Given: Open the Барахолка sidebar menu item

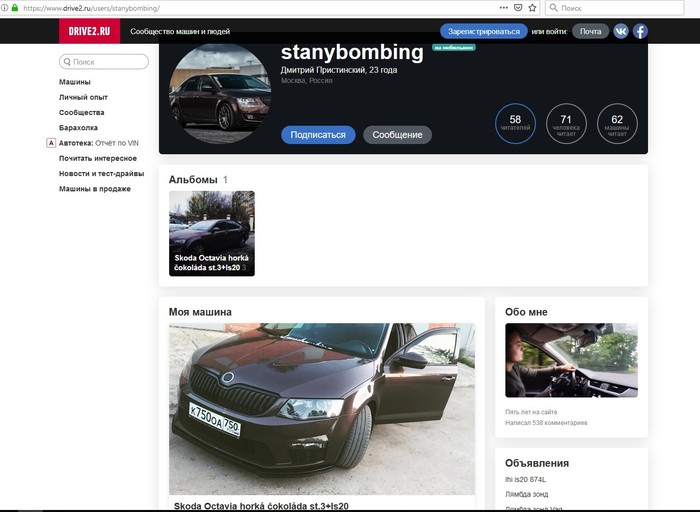Looking at the screenshot, I should point(78,128).
